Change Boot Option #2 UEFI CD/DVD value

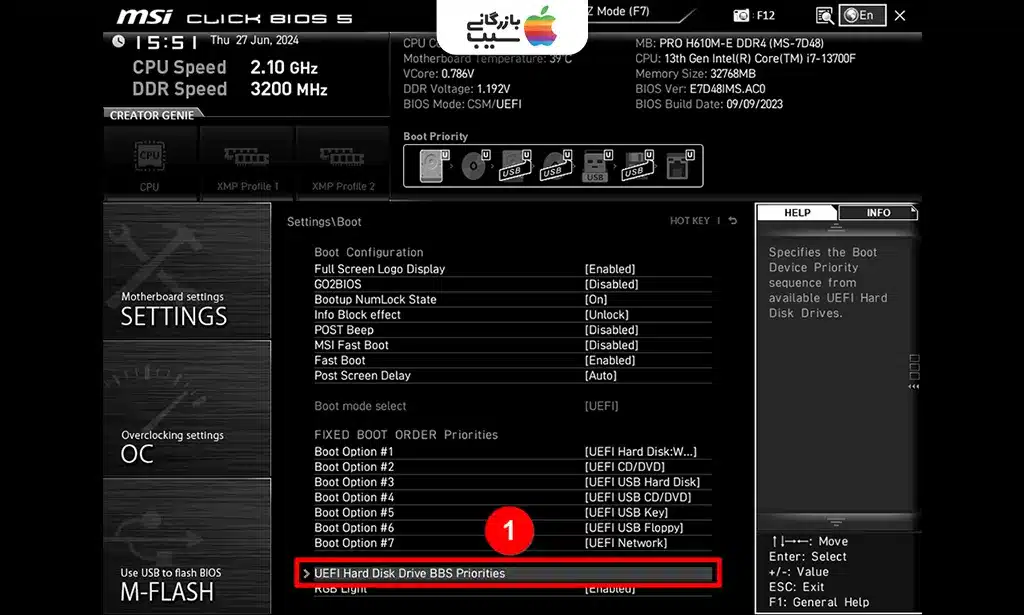(625, 467)
